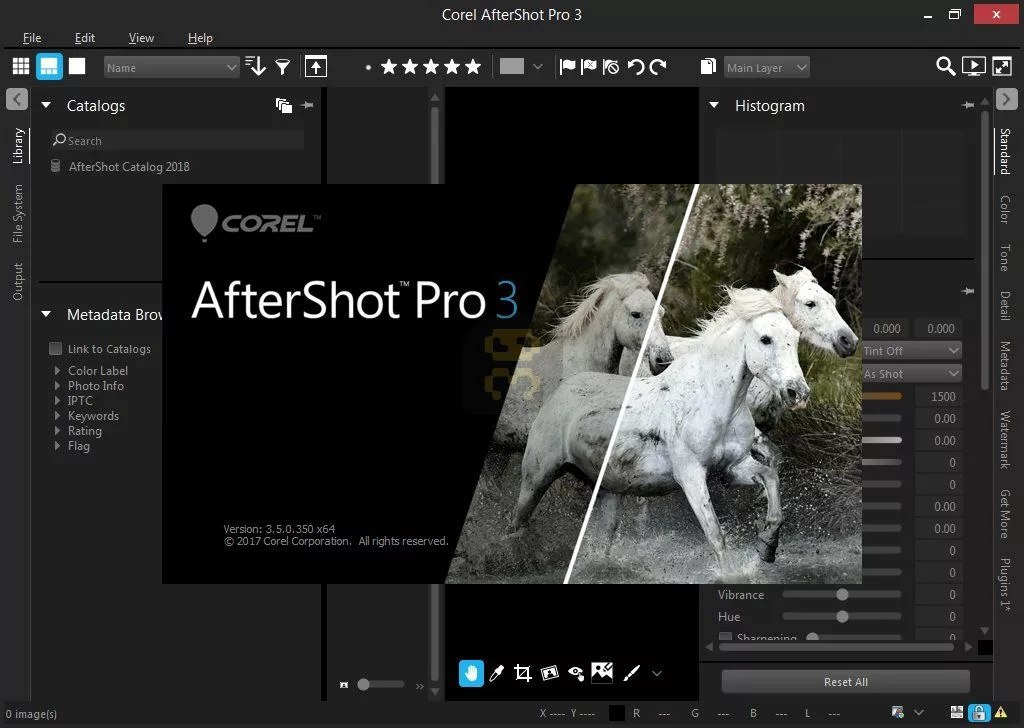Click the warning triangle in status bar
The width and height of the screenshot is (1024, 728).
pyautogui.click(x=1000, y=712)
